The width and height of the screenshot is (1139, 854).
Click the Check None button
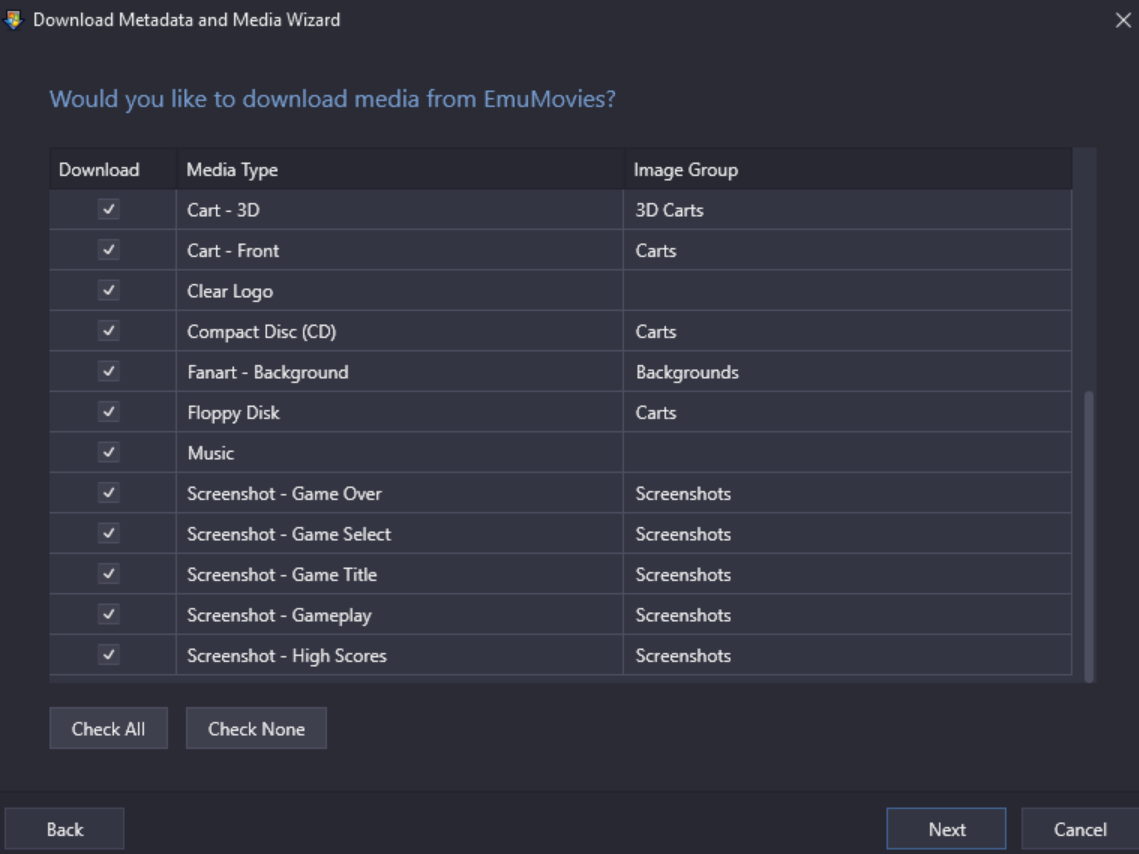(256, 728)
